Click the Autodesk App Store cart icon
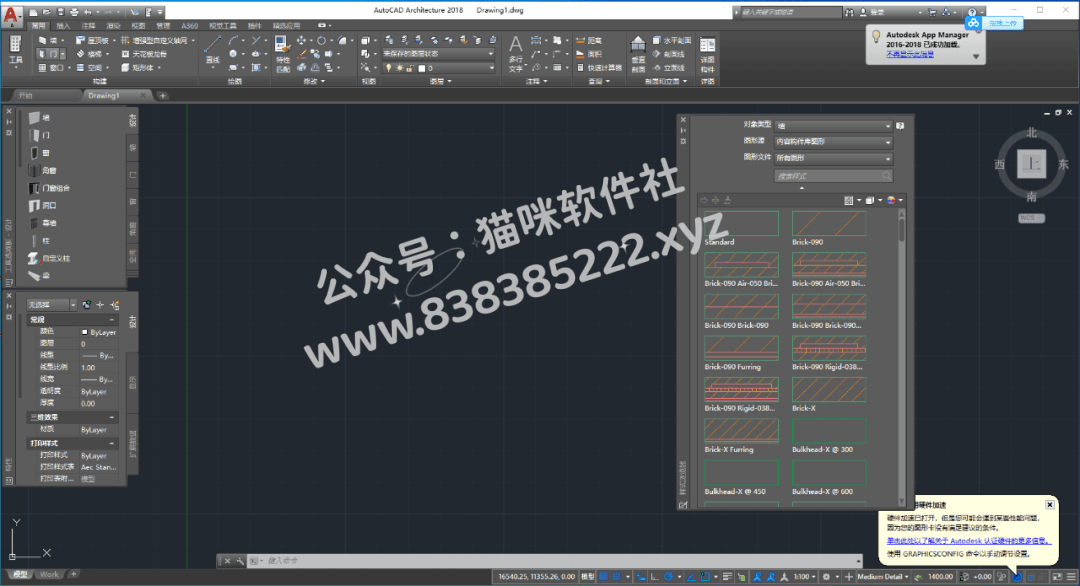Screen dimensions: 1080x586 (x=932, y=12)
